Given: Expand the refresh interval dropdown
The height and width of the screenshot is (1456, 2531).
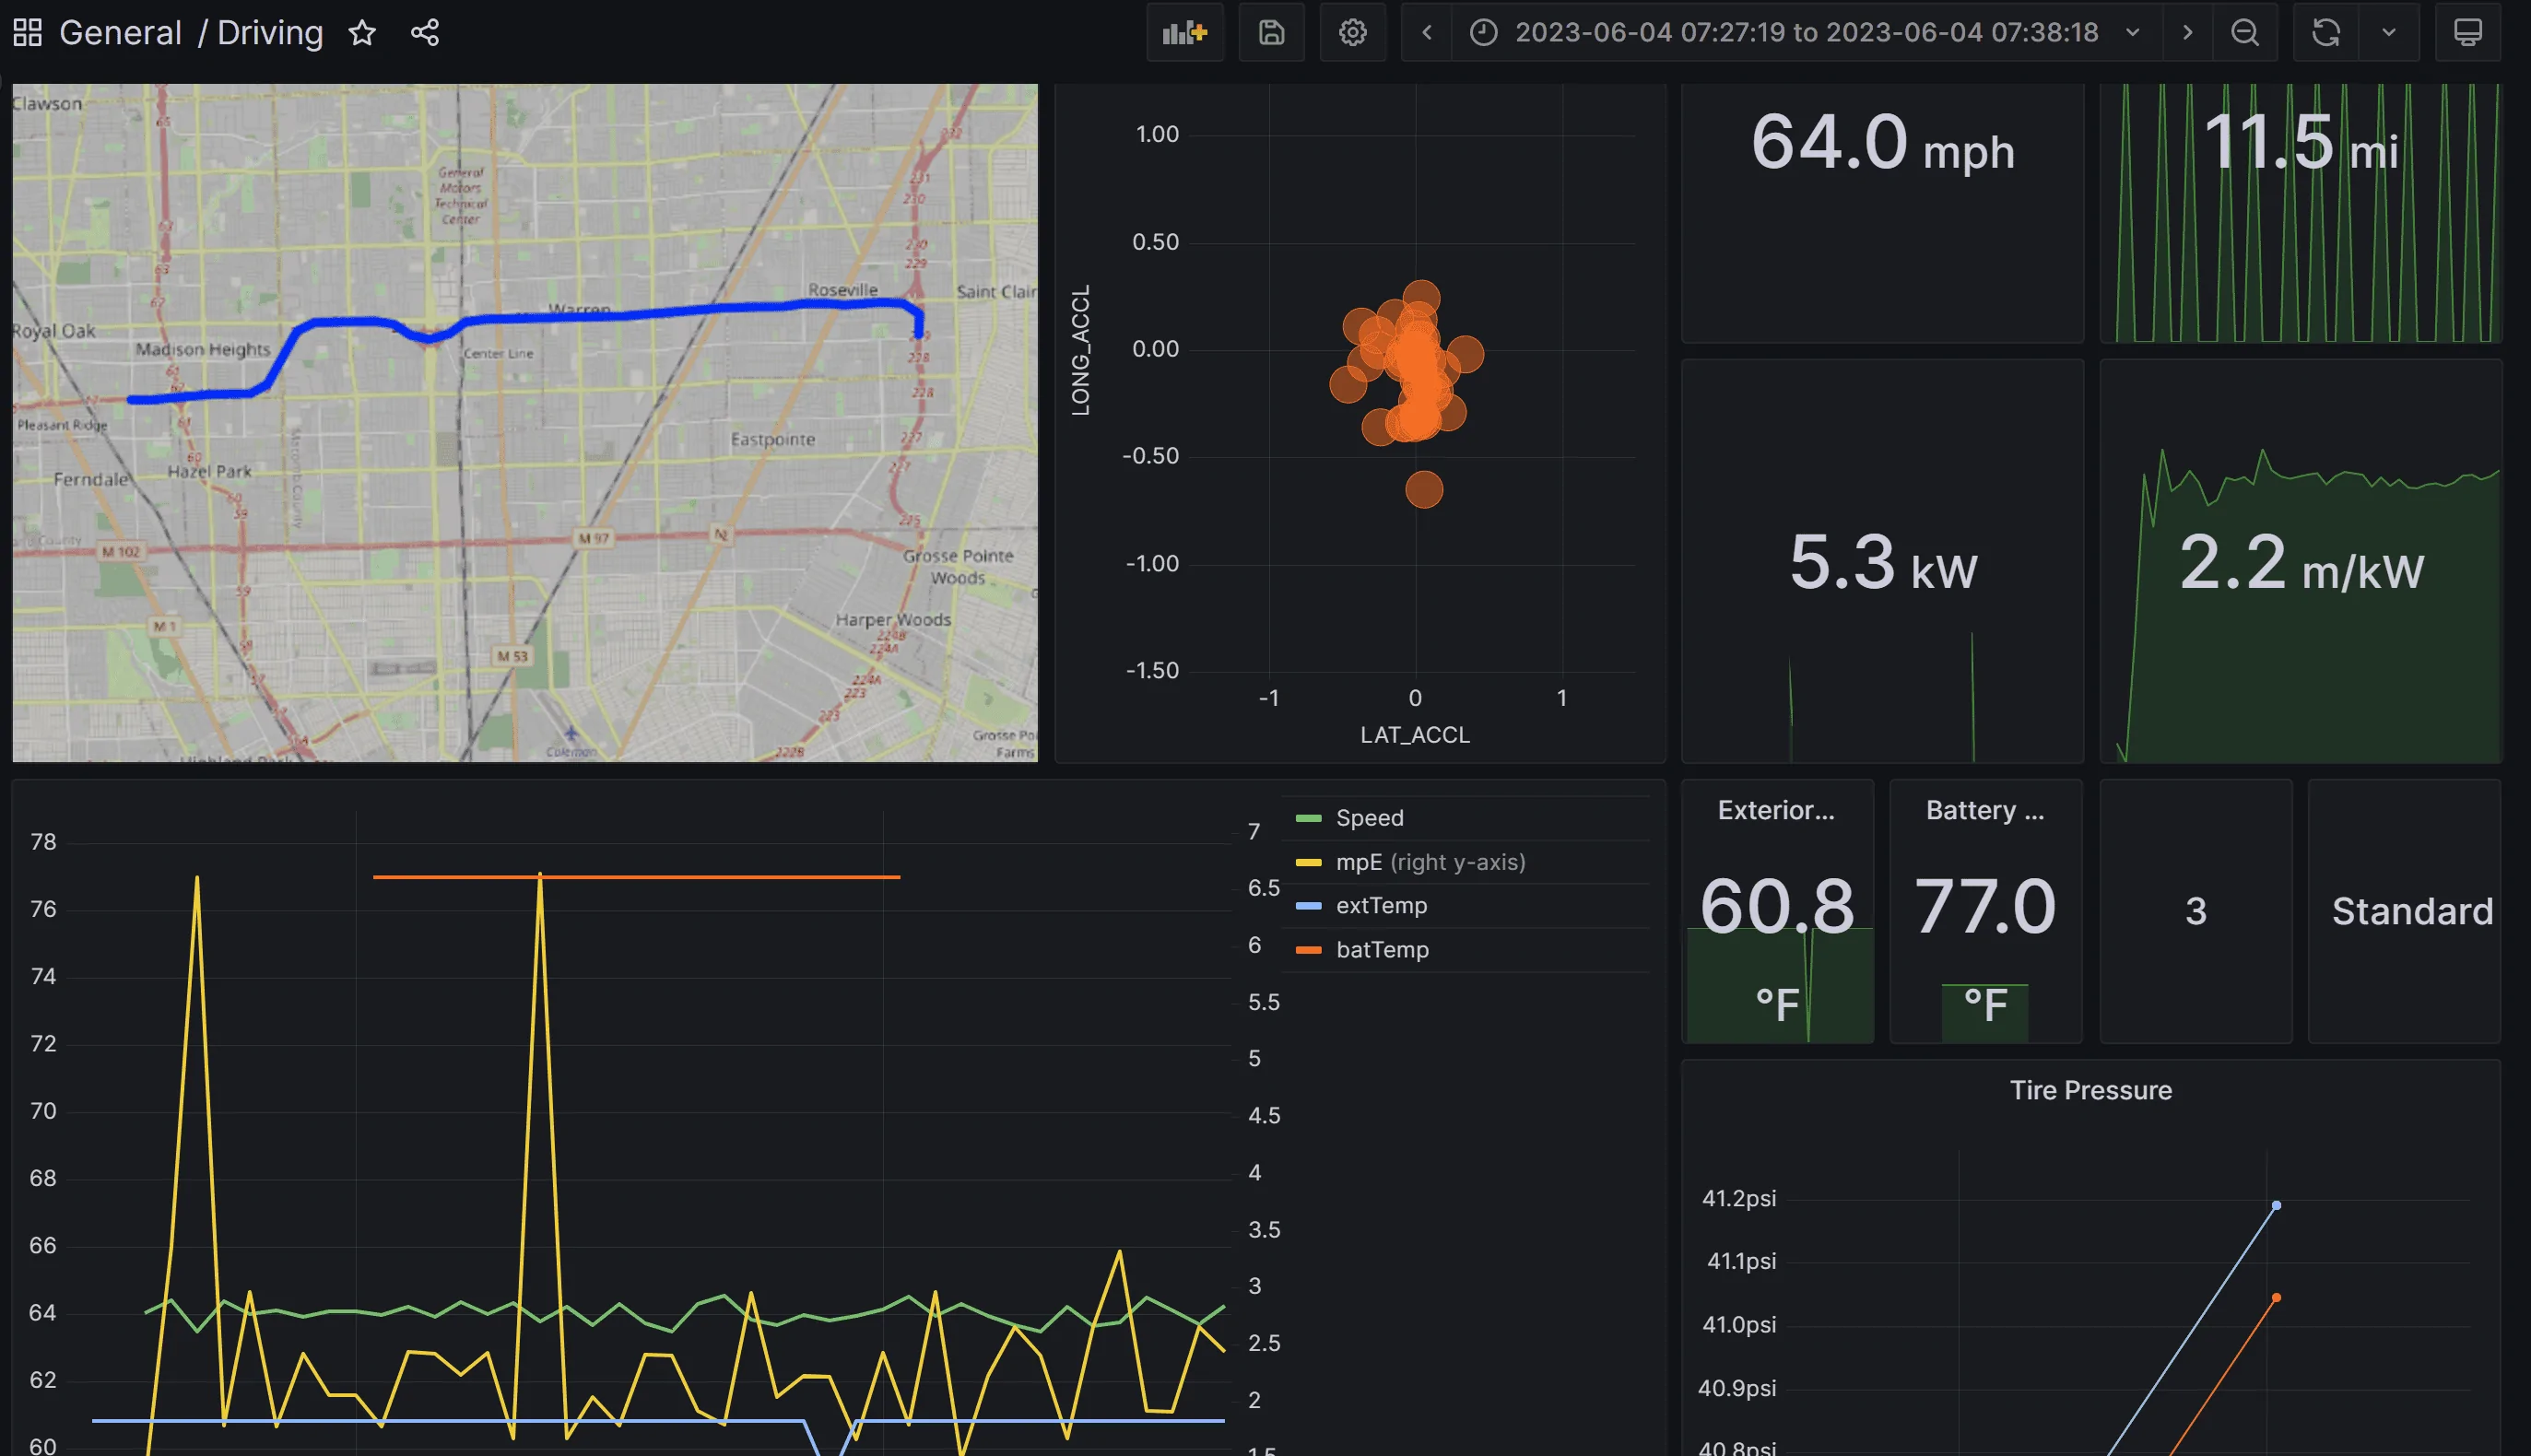Looking at the screenshot, I should point(2388,33).
